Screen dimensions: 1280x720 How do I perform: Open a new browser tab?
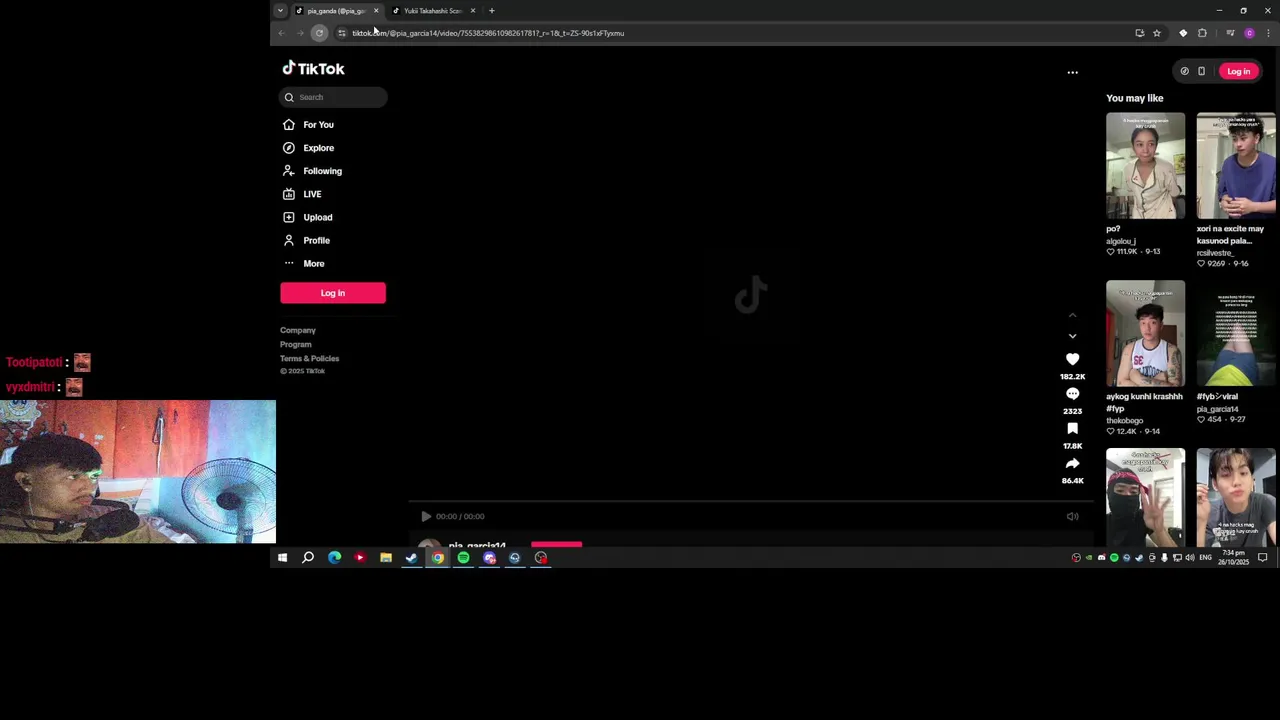491,11
